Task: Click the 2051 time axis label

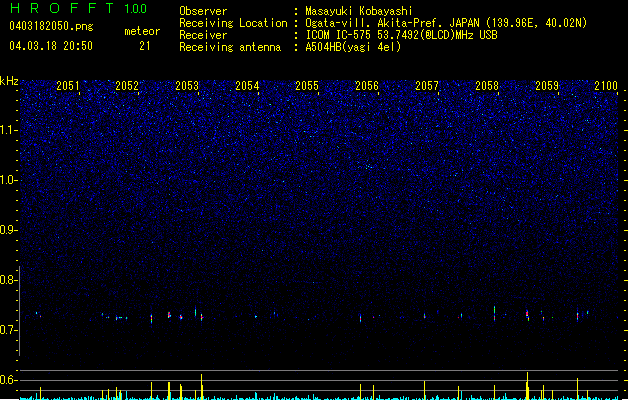Action: click(68, 86)
